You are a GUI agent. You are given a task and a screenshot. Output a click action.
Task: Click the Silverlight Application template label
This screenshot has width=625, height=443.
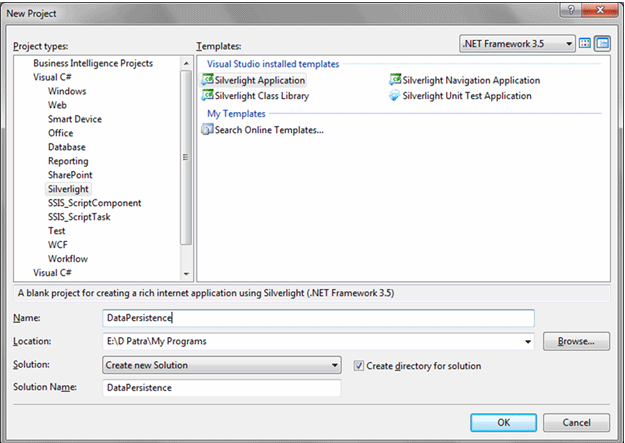[x=260, y=80]
